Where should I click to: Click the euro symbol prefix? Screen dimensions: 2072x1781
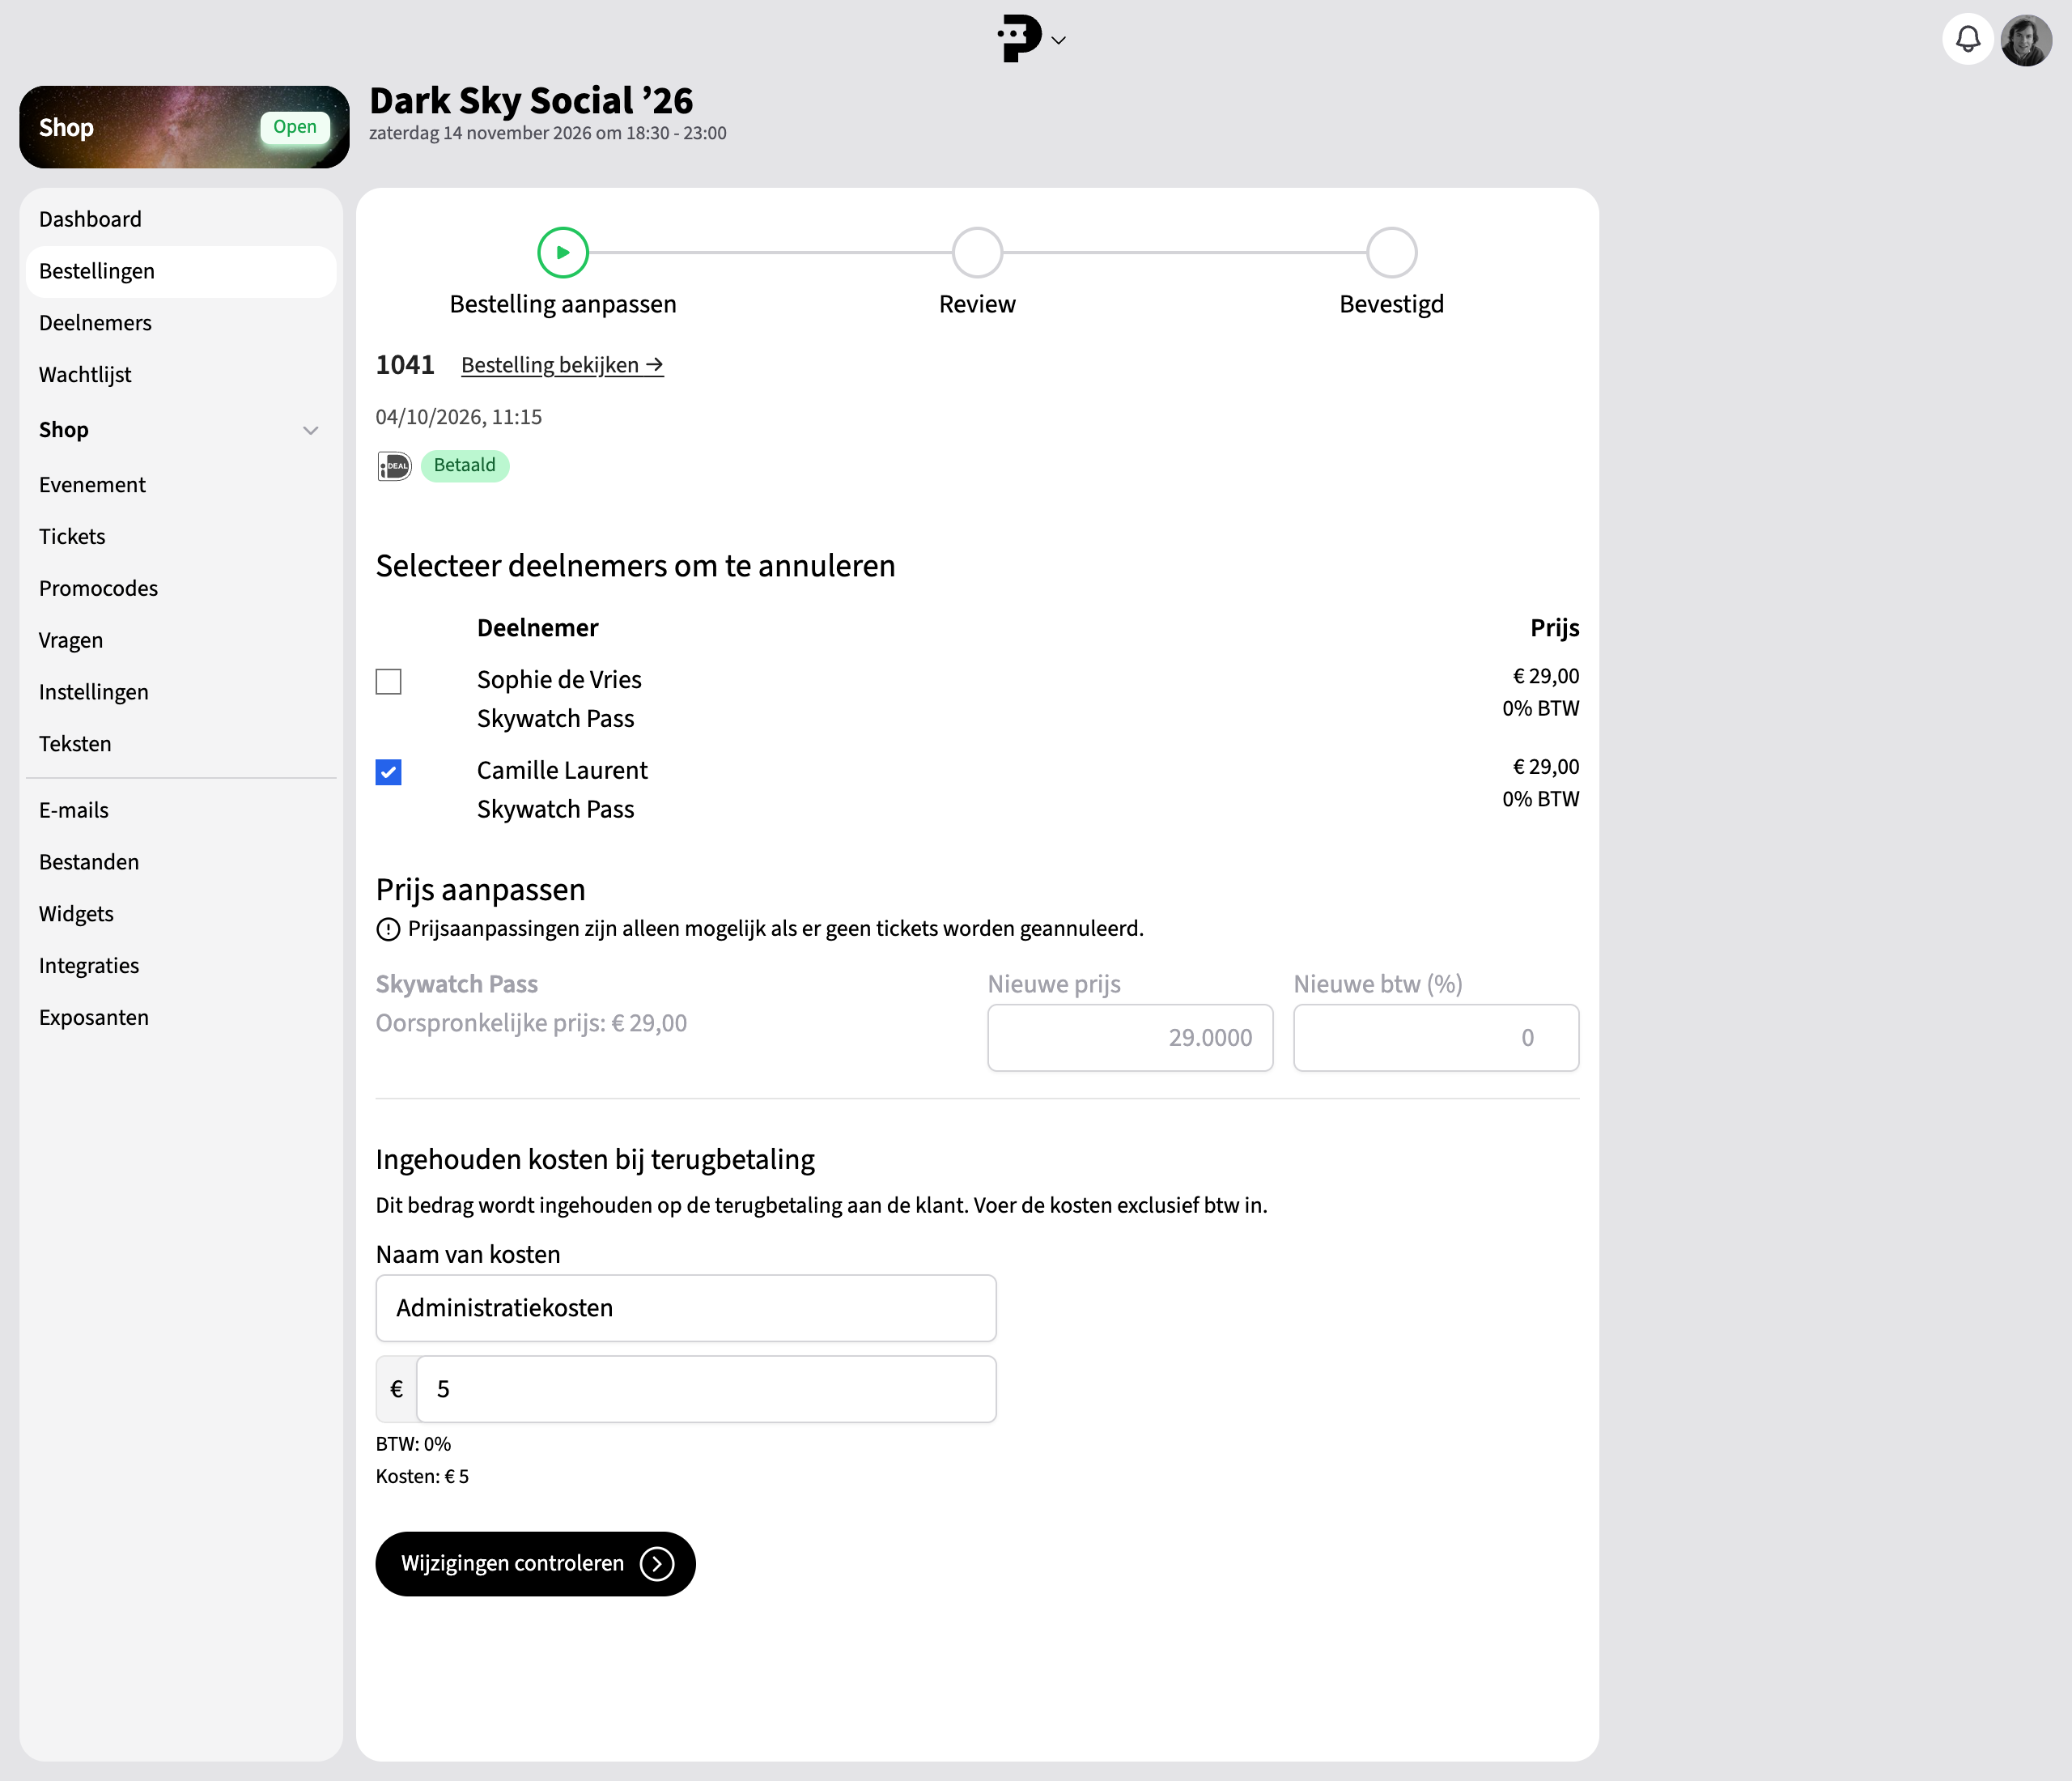click(397, 1389)
